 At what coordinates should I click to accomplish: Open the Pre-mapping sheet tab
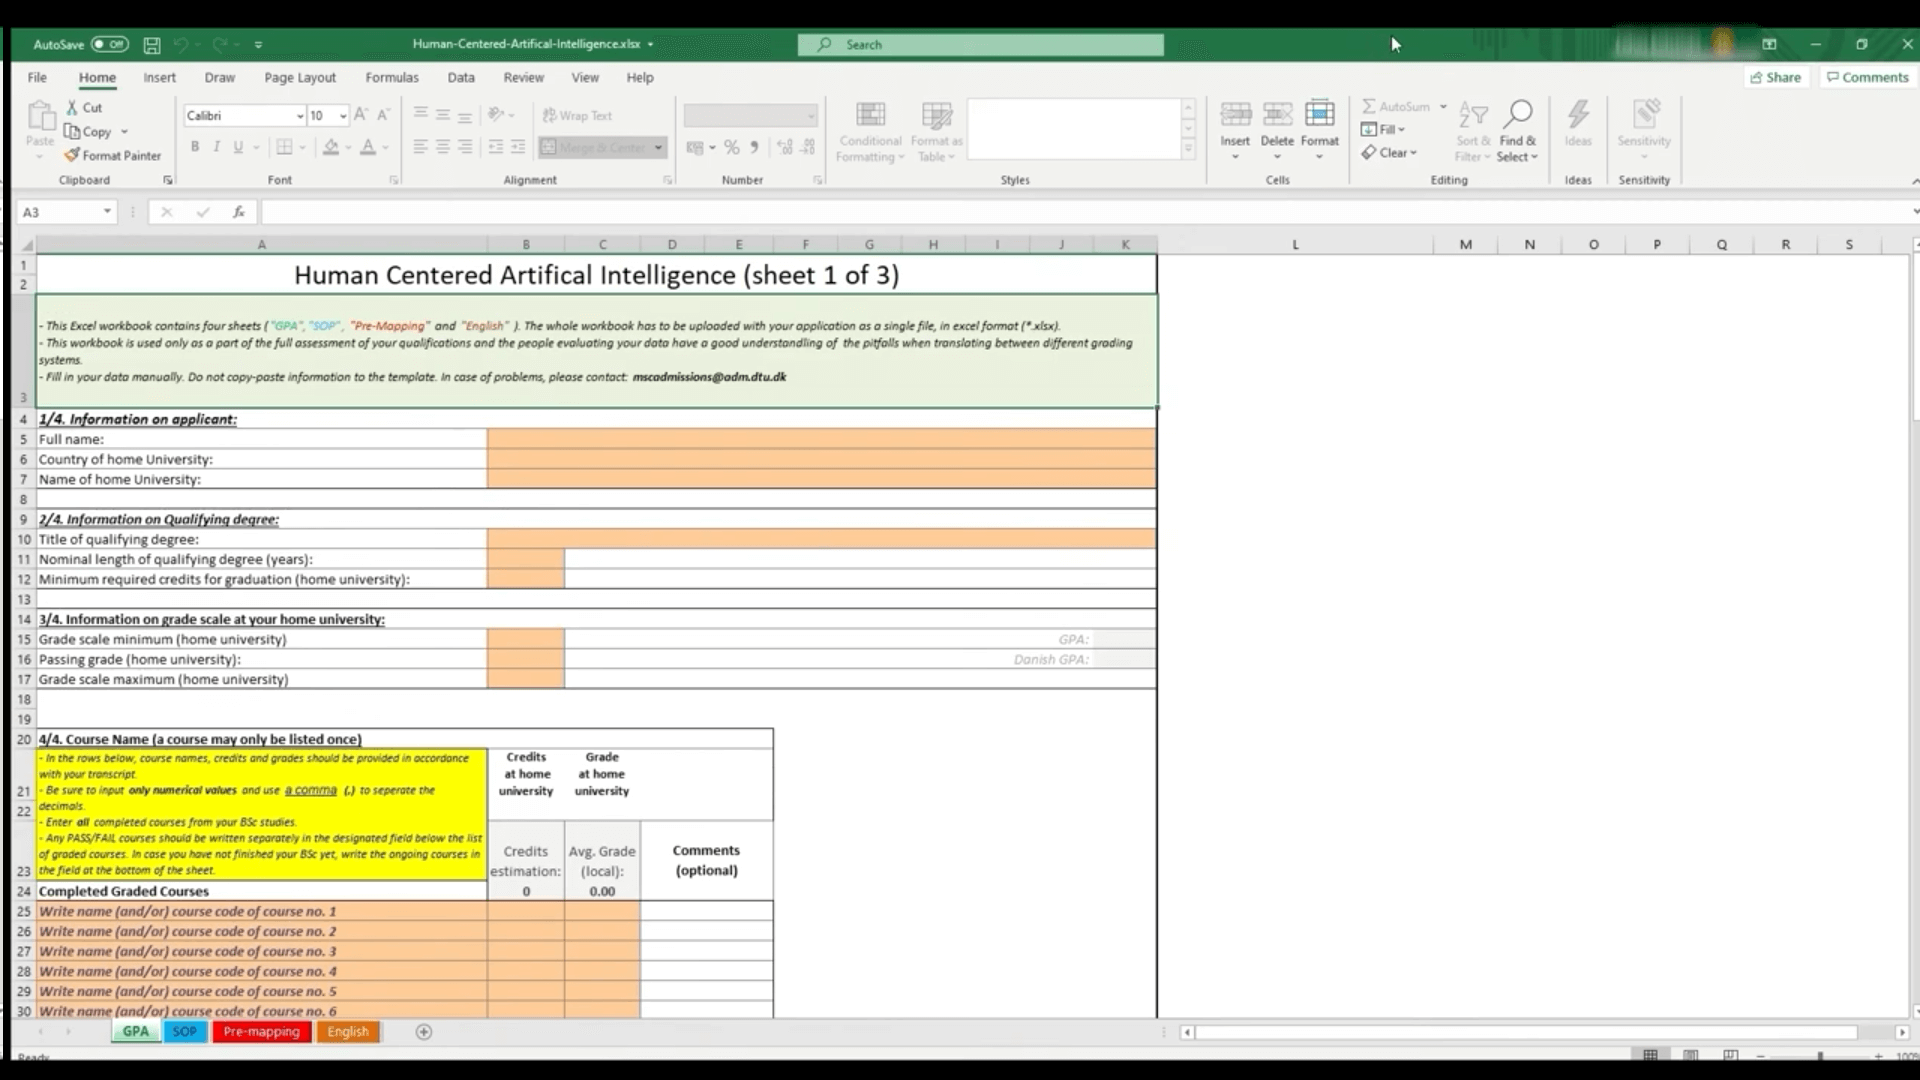(261, 1031)
